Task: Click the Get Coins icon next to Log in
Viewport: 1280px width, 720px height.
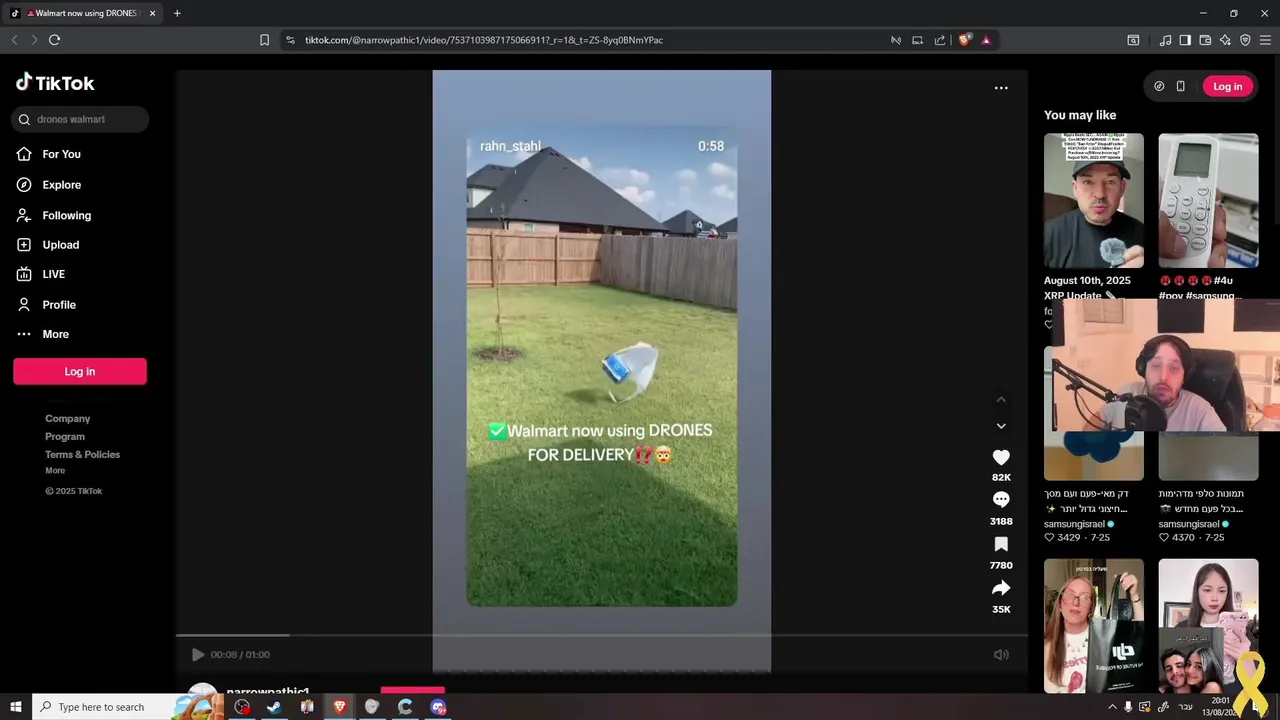Action: pyautogui.click(x=1159, y=86)
